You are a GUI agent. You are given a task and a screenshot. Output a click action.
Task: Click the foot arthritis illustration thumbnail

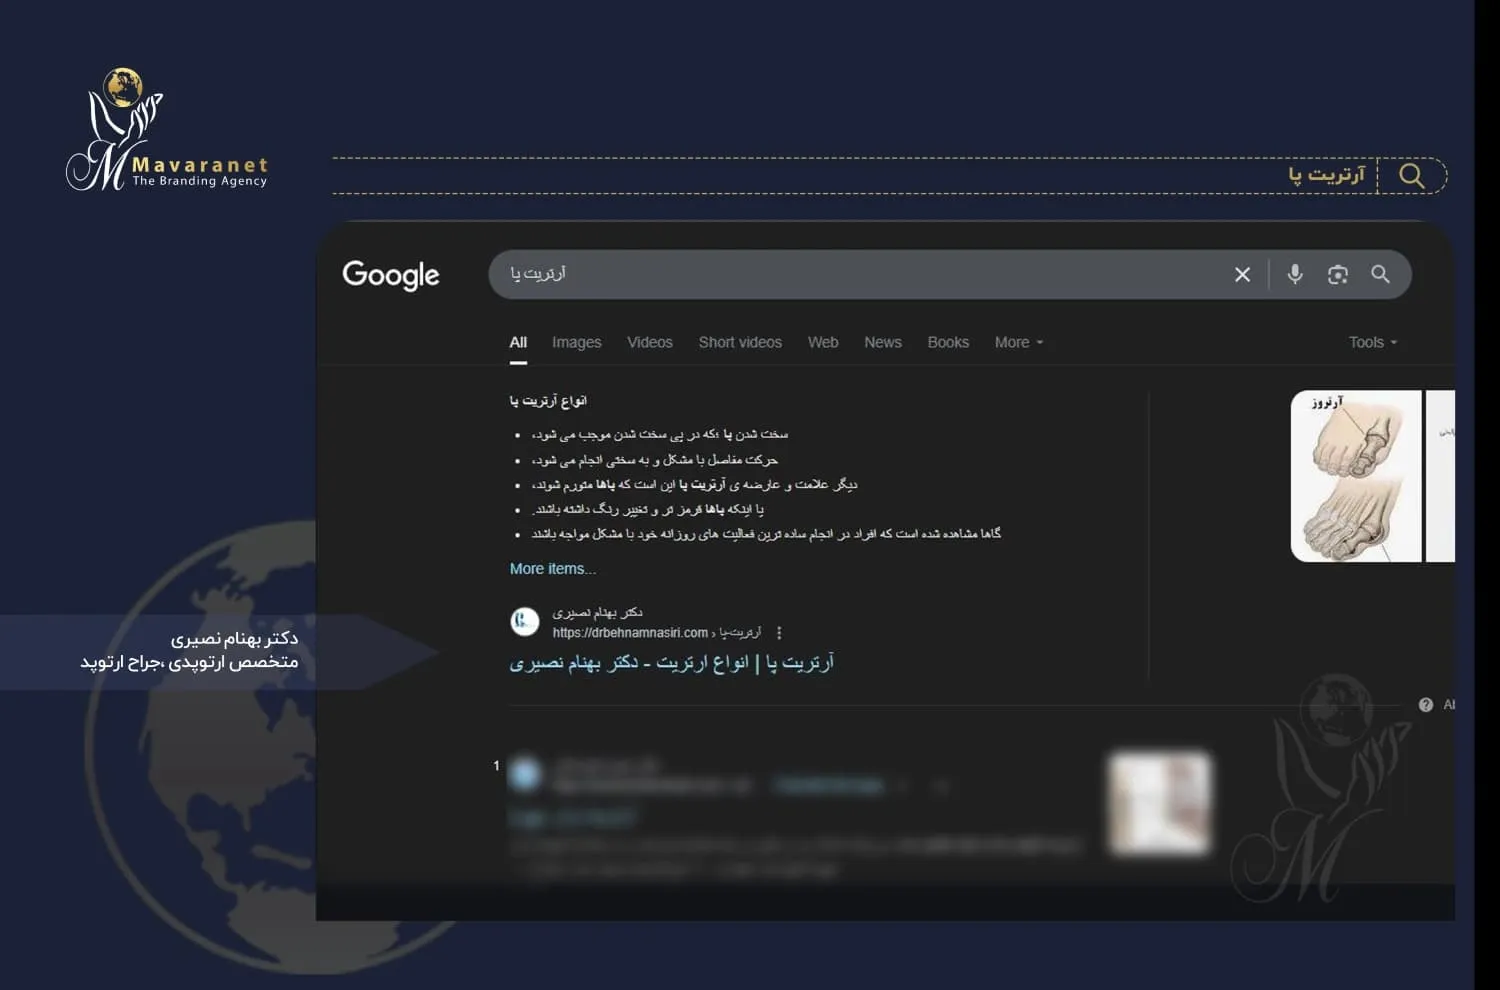click(1355, 476)
